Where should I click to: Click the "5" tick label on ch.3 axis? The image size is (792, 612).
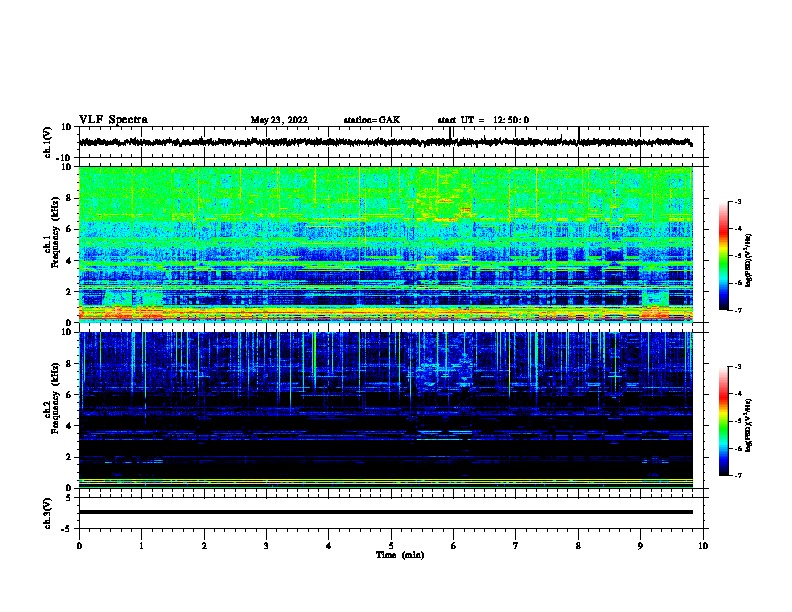69,498
